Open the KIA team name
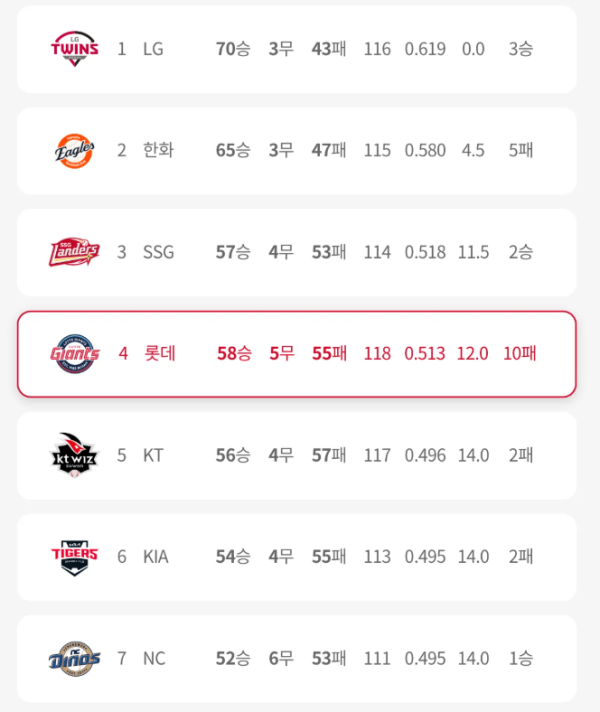Screen dimensions: 600x712 156,557
